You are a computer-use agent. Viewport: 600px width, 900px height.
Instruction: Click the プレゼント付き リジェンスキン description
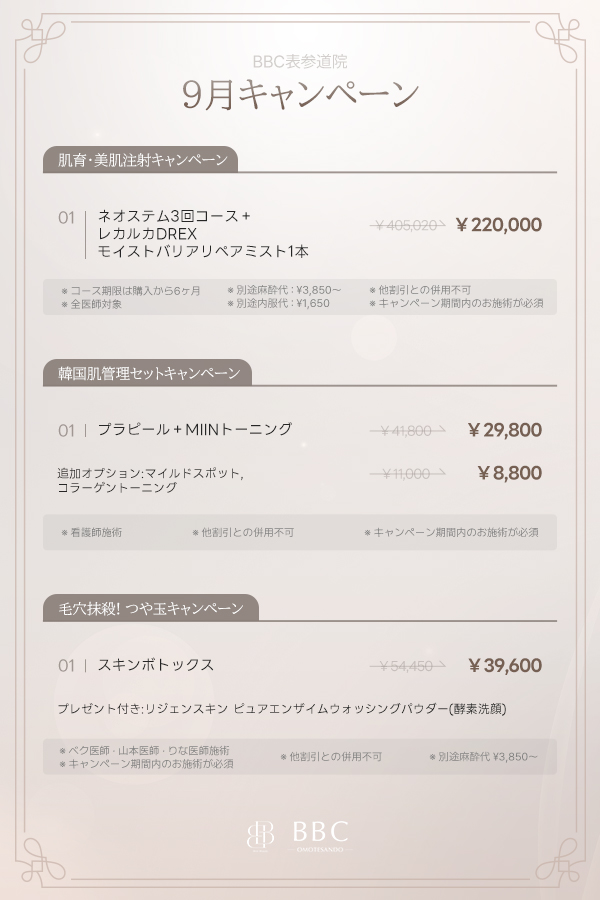click(x=282, y=709)
